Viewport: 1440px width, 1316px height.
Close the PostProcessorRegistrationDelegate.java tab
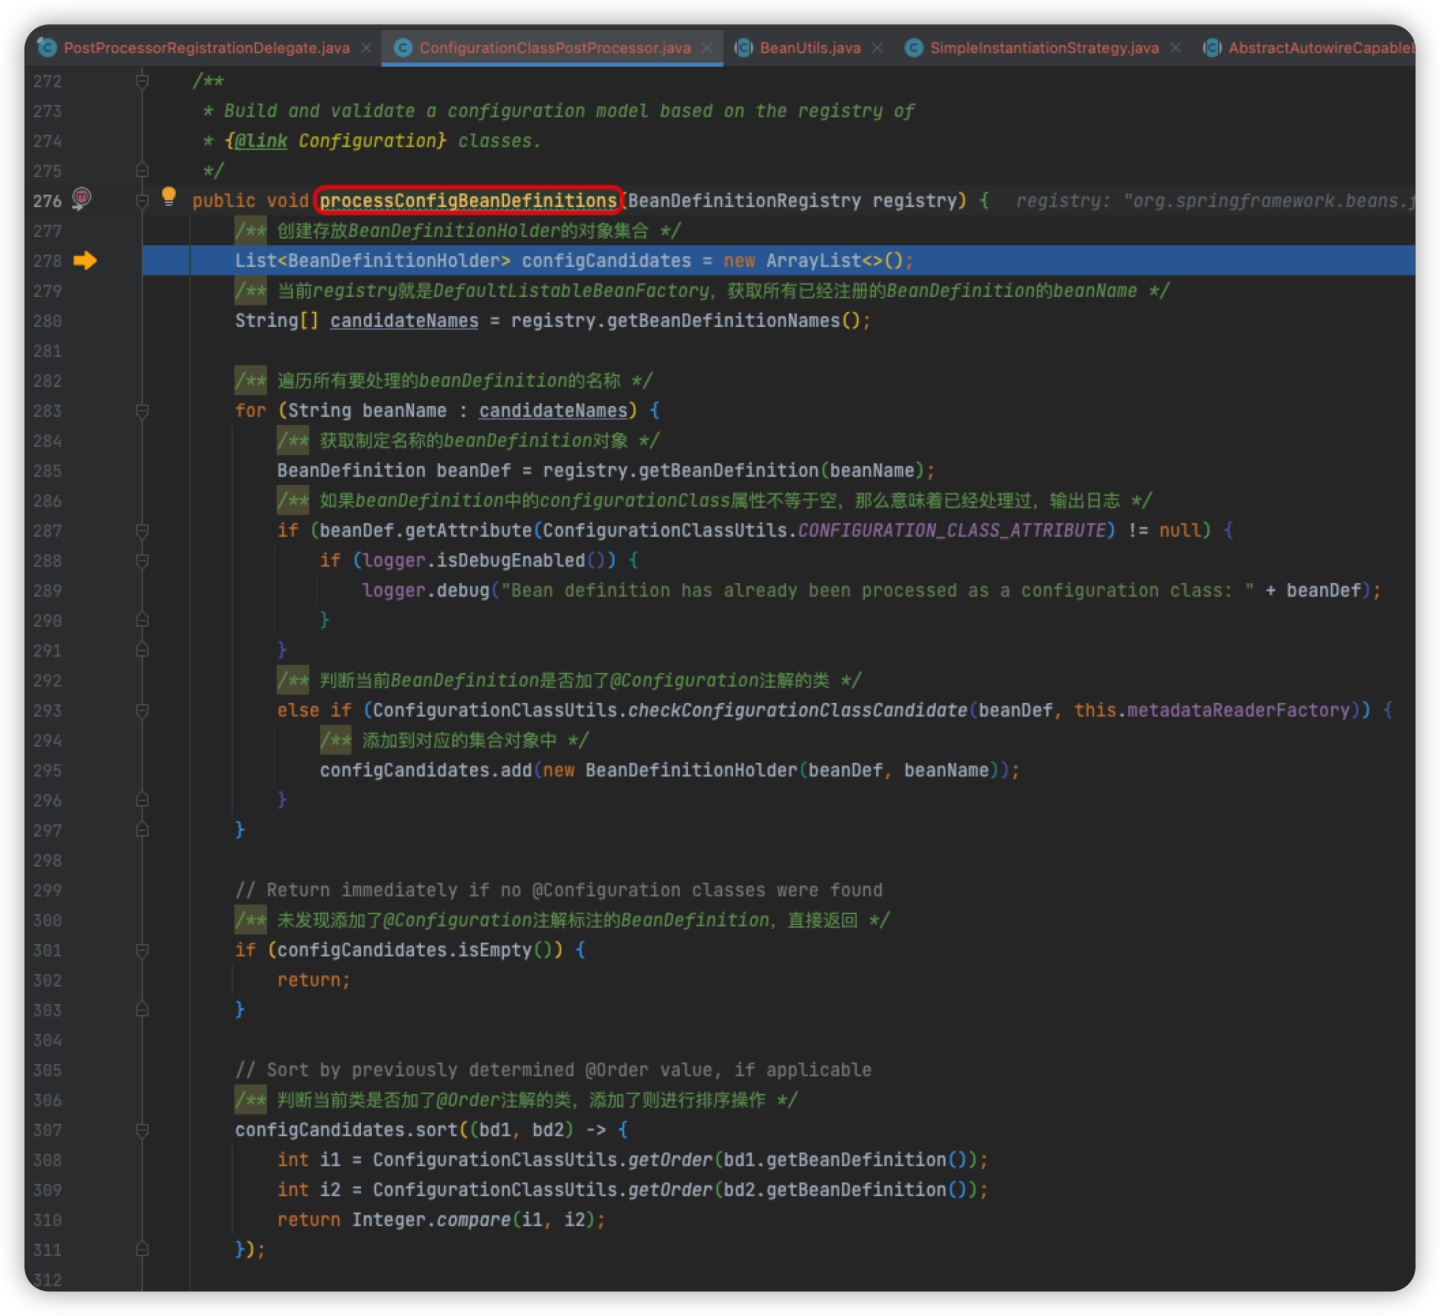click(x=367, y=48)
